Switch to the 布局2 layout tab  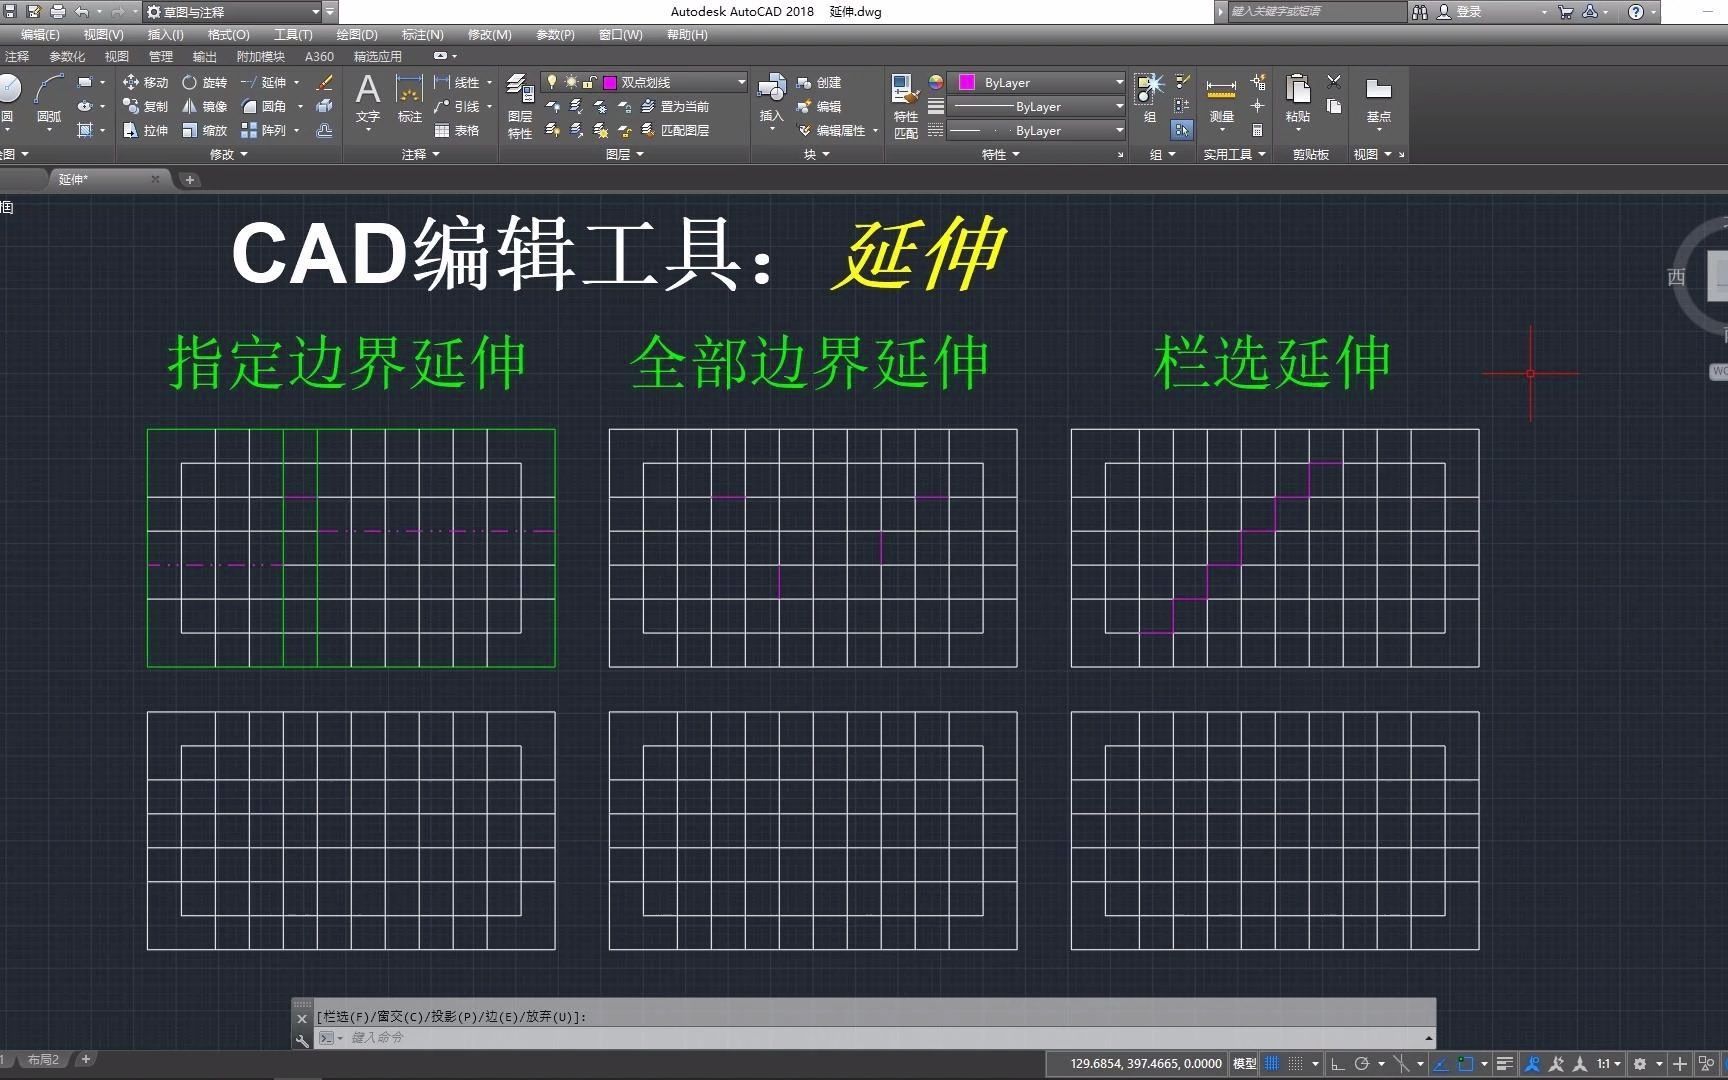tap(42, 1059)
